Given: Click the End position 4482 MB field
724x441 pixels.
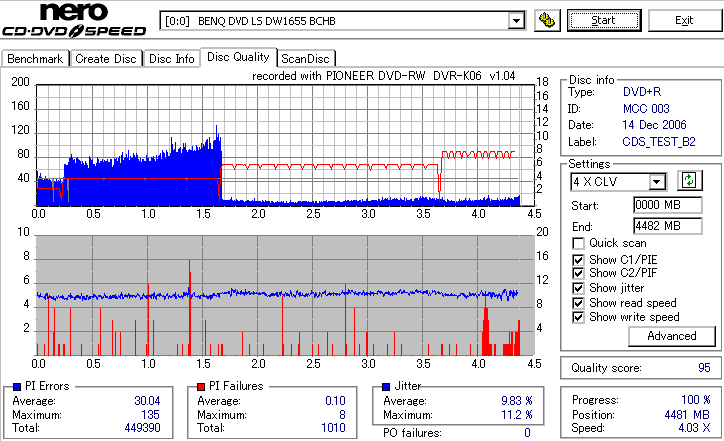Looking at the screenshot, I should point(668,226).
